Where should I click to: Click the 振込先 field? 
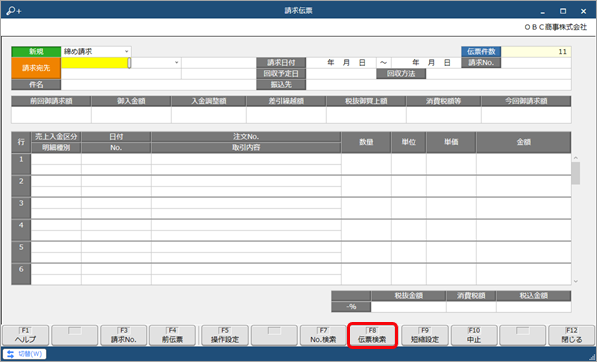439,85
